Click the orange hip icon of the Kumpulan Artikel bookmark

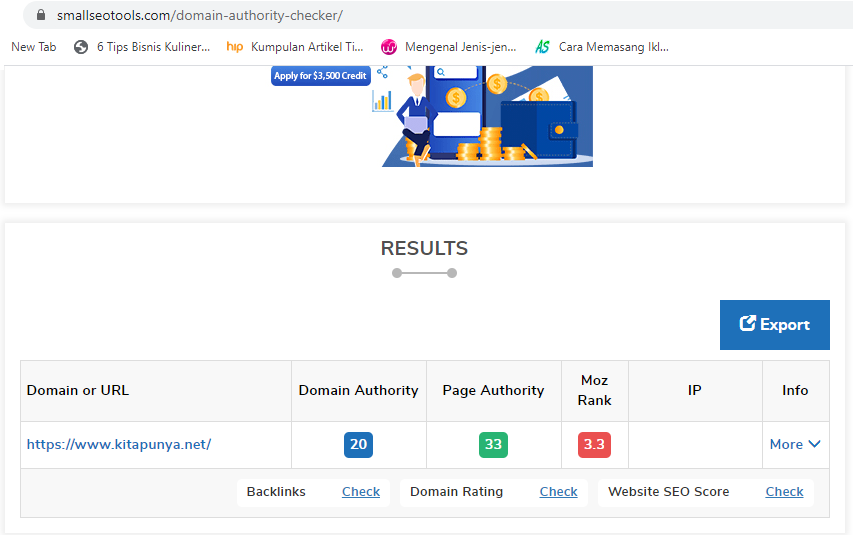point(235,46)
